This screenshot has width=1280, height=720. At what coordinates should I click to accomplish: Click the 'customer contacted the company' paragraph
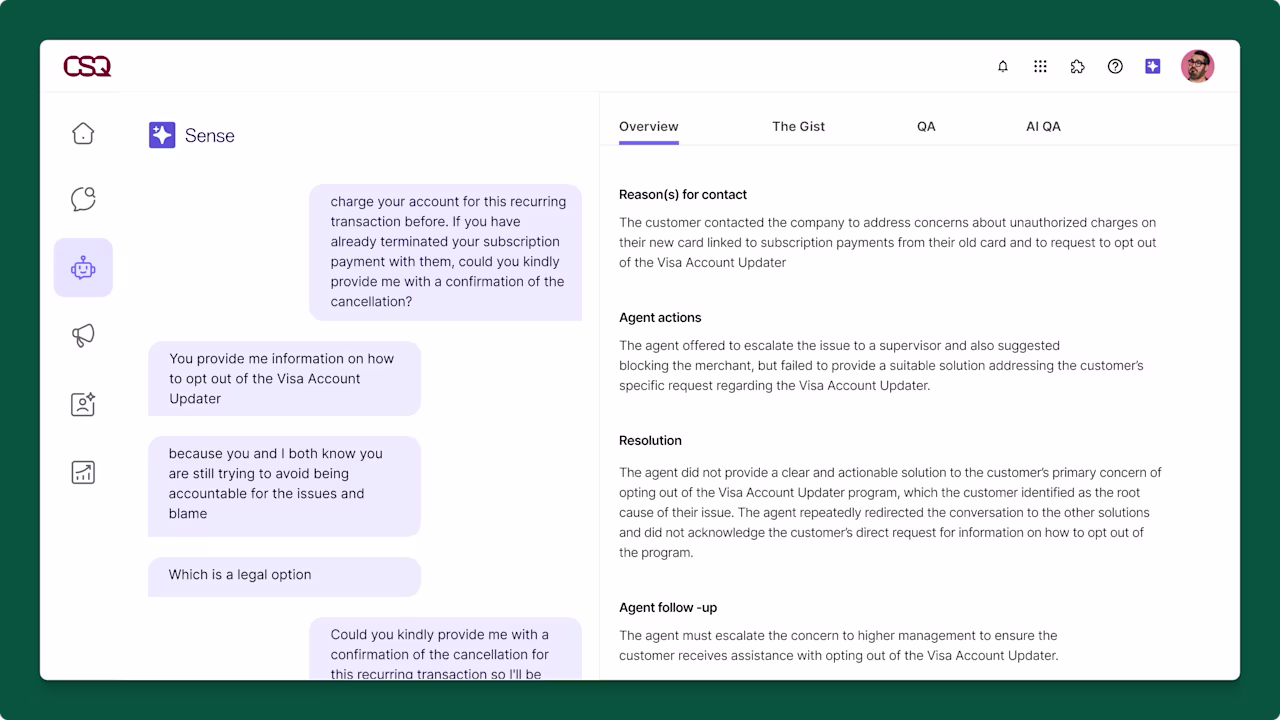point(888,243)
